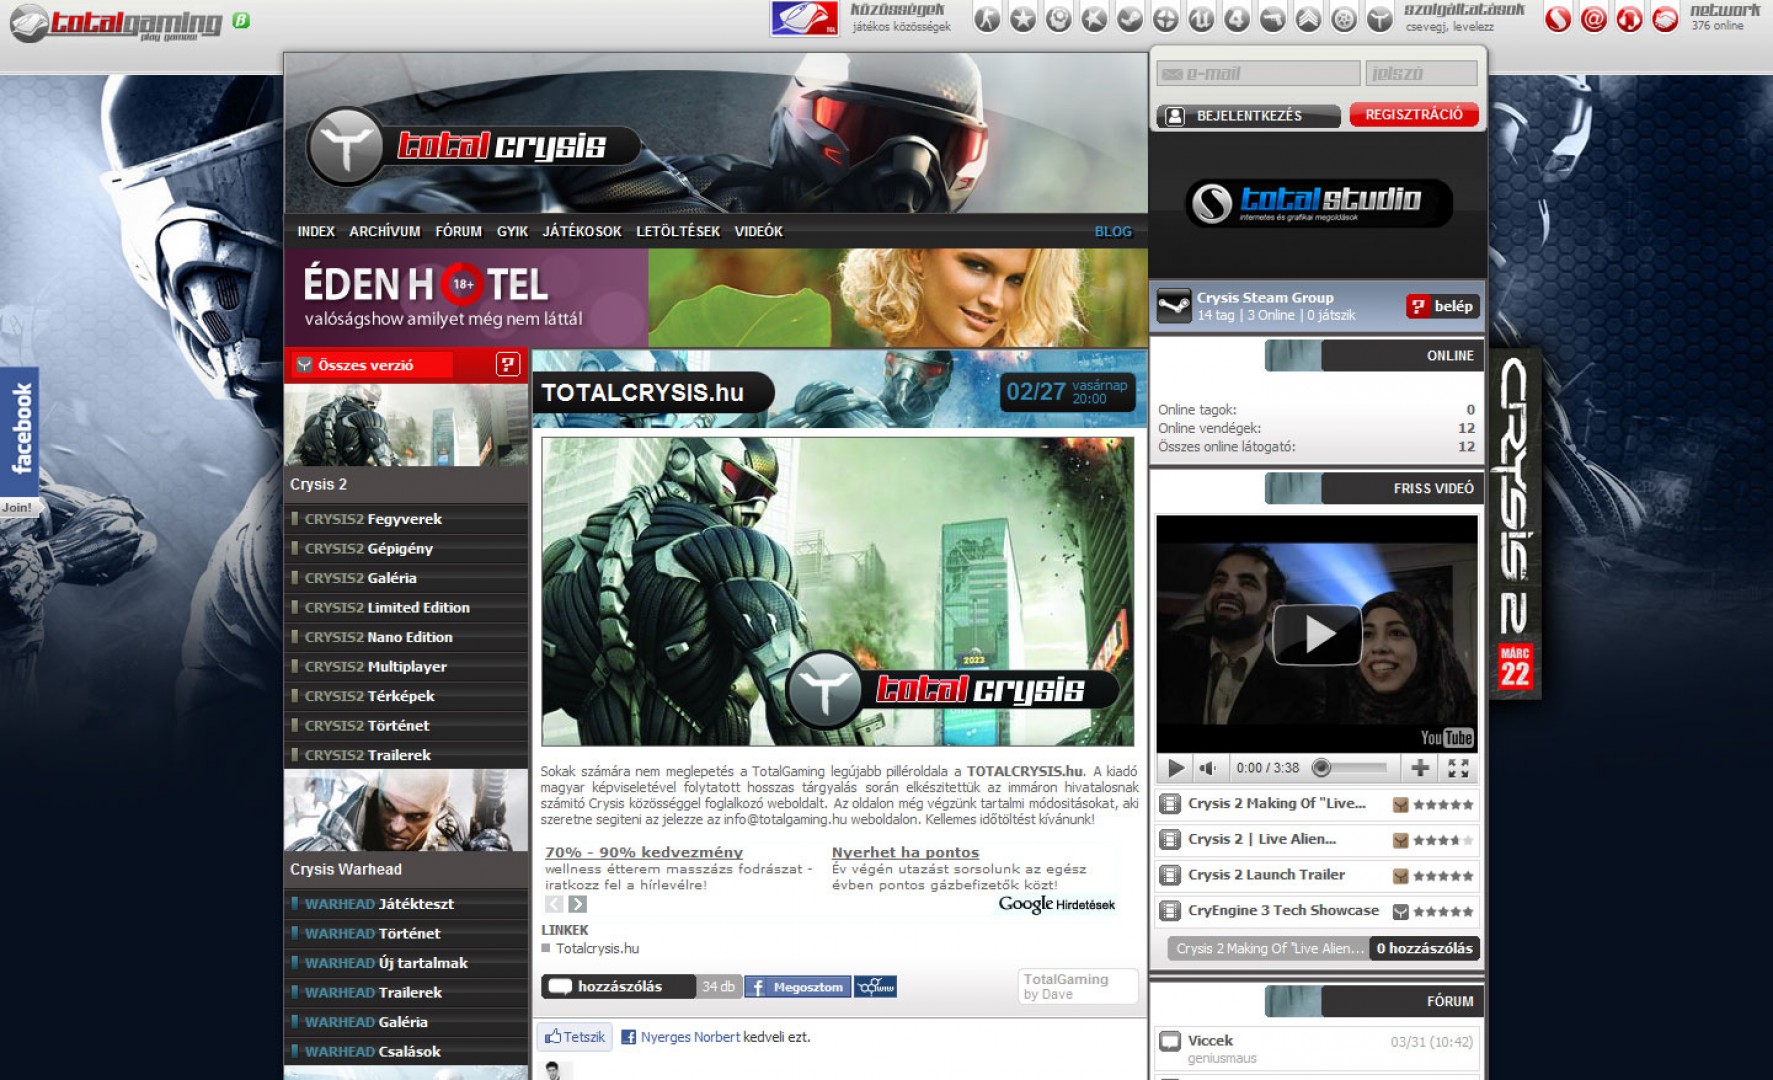This screenshot has width=1773, height=1080.
Task: Open the Viccek forum topic
Action: pos(1210,1041)
